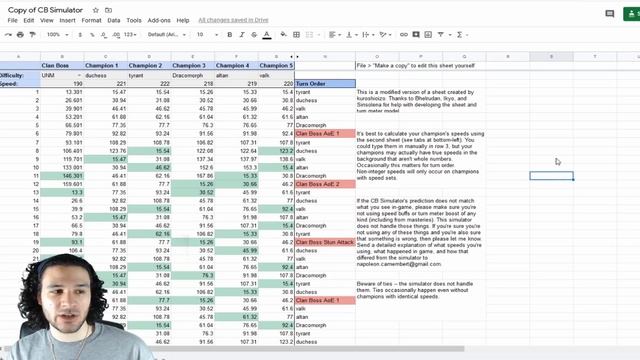Toggle bold formatting
The image size is (640, 360).
pyautogui.click(x=229, y=35)
